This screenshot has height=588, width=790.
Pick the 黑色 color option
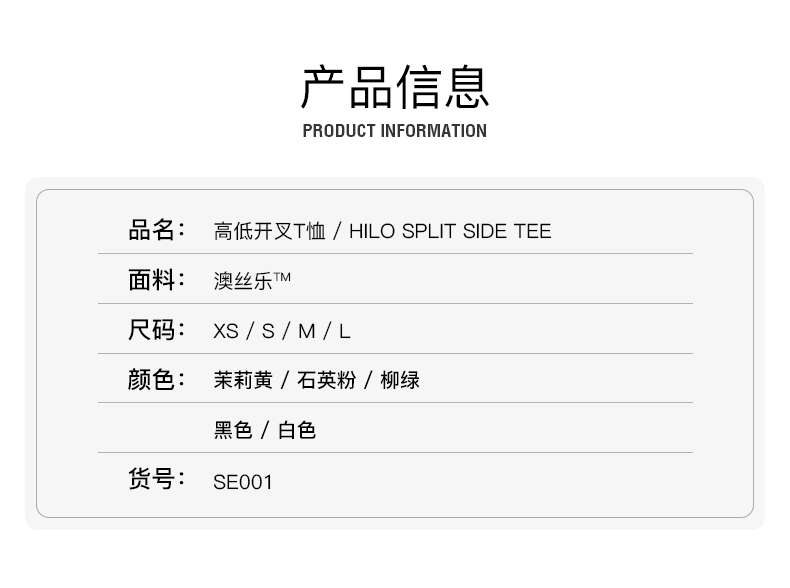point(233,431)
